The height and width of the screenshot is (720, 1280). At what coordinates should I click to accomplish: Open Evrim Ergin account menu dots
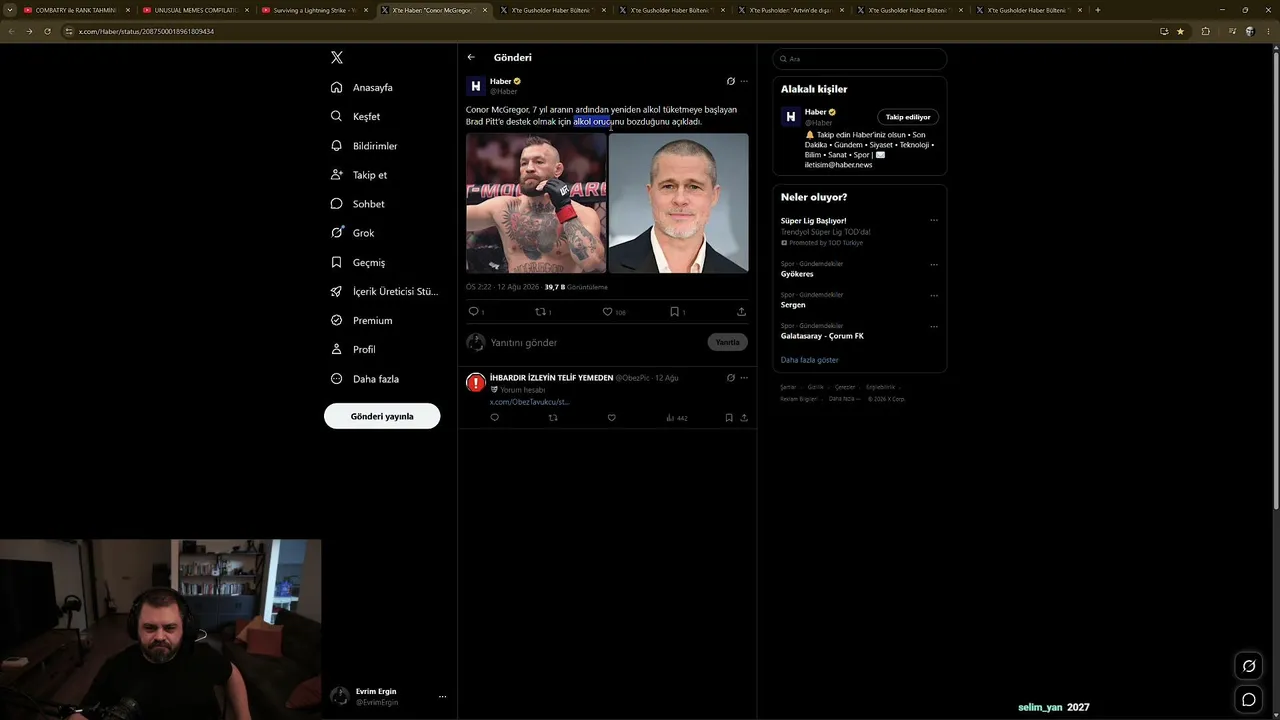tap(442, 697)
